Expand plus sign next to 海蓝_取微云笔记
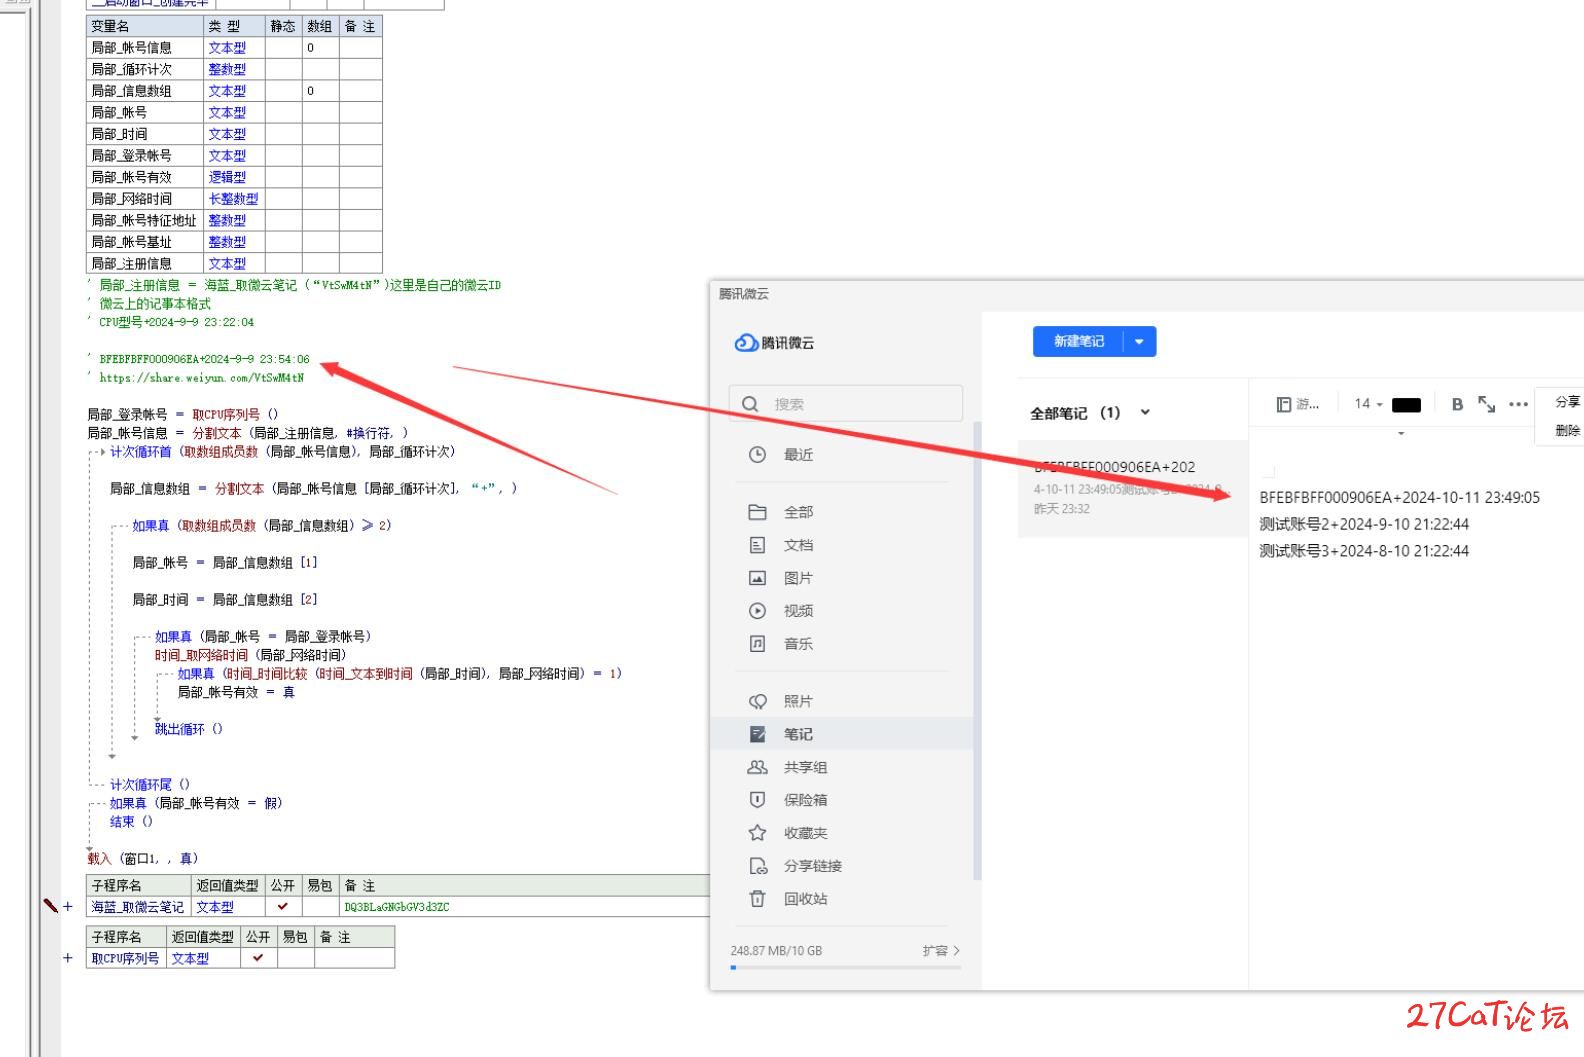The width and height of the screenshot is (1584, 1057). pos(68,907)
